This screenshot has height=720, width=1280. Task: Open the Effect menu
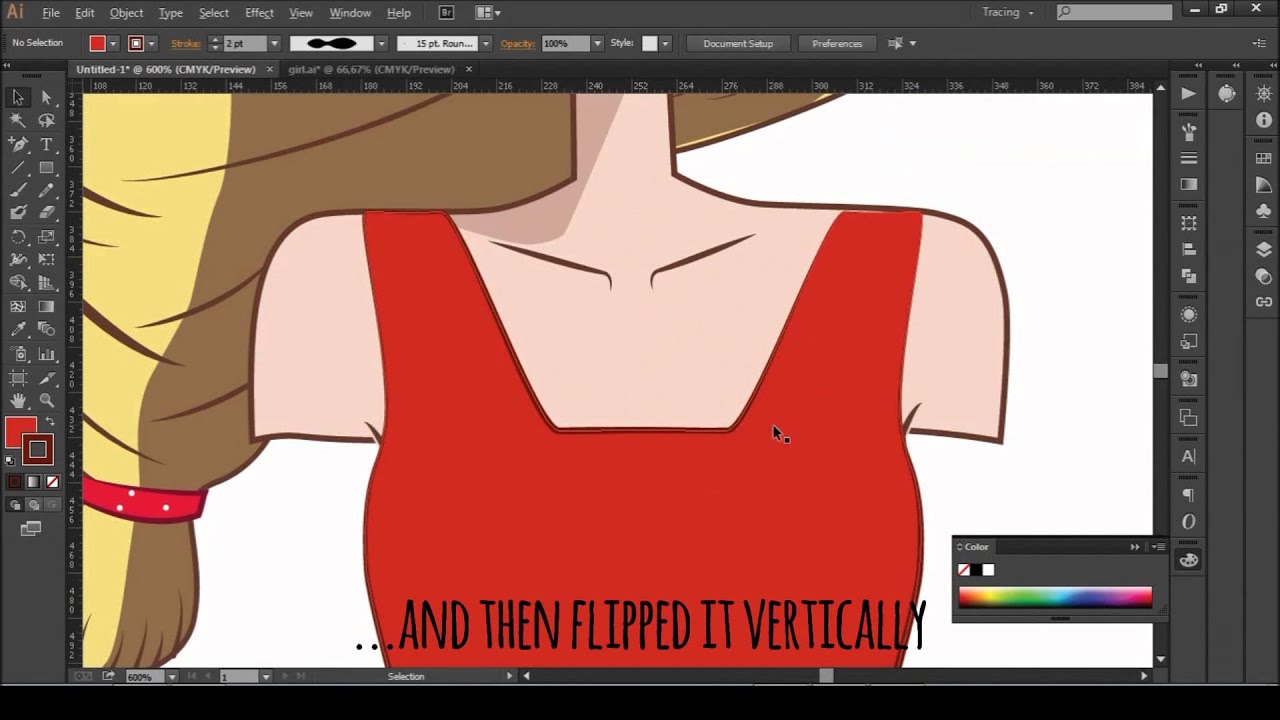[259, 13]
